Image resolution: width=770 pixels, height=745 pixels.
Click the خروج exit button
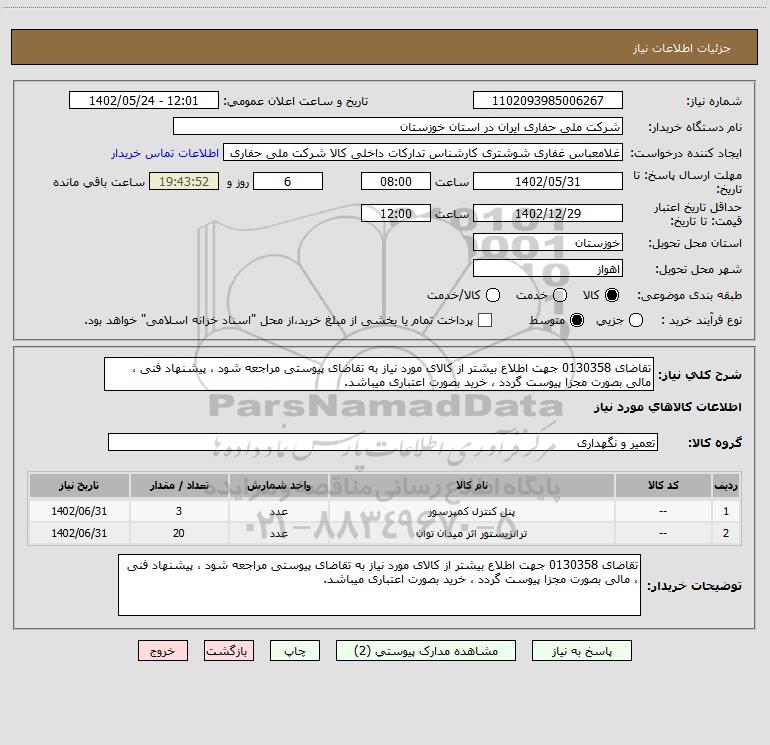coord(163,651)
